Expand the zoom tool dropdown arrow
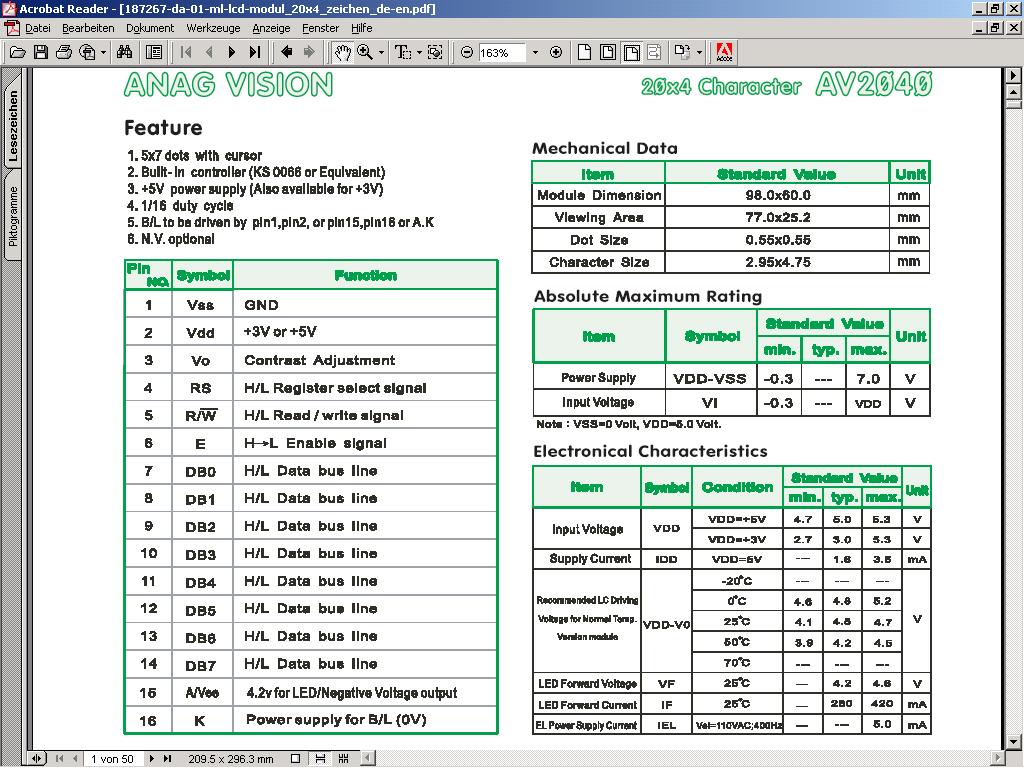The image size is (1024, 768). click(381, 53)
